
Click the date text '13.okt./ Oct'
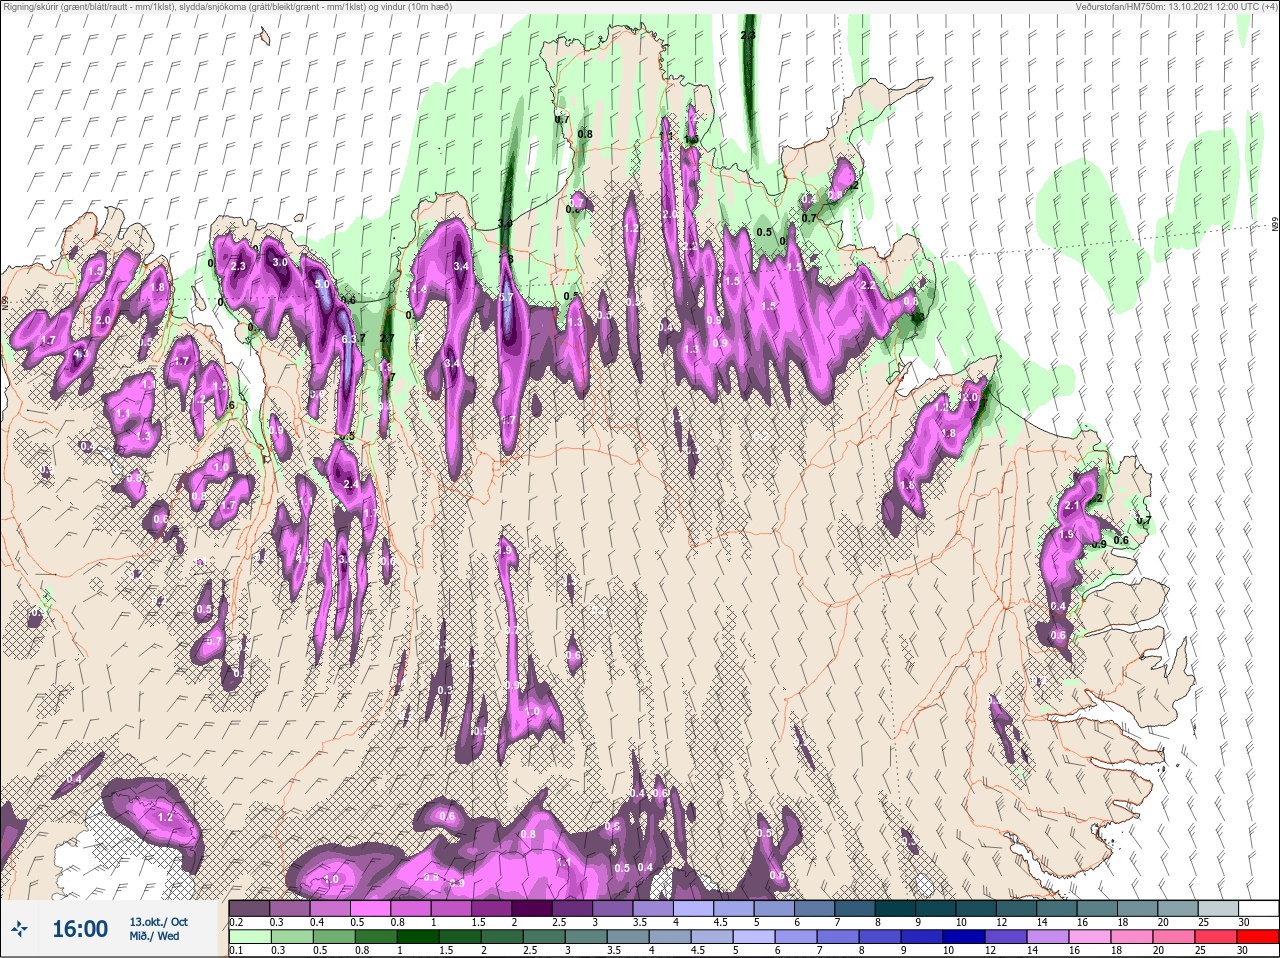(x=158, y=922)
